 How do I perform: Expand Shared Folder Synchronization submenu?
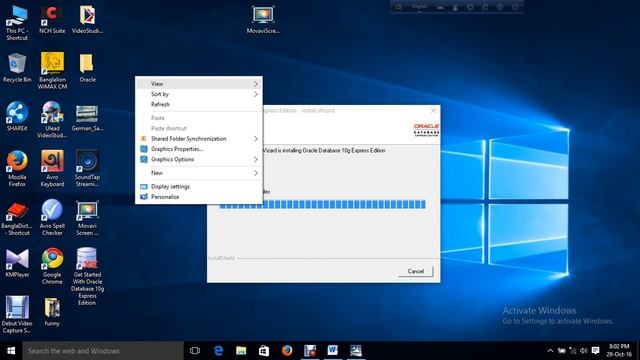199,139
